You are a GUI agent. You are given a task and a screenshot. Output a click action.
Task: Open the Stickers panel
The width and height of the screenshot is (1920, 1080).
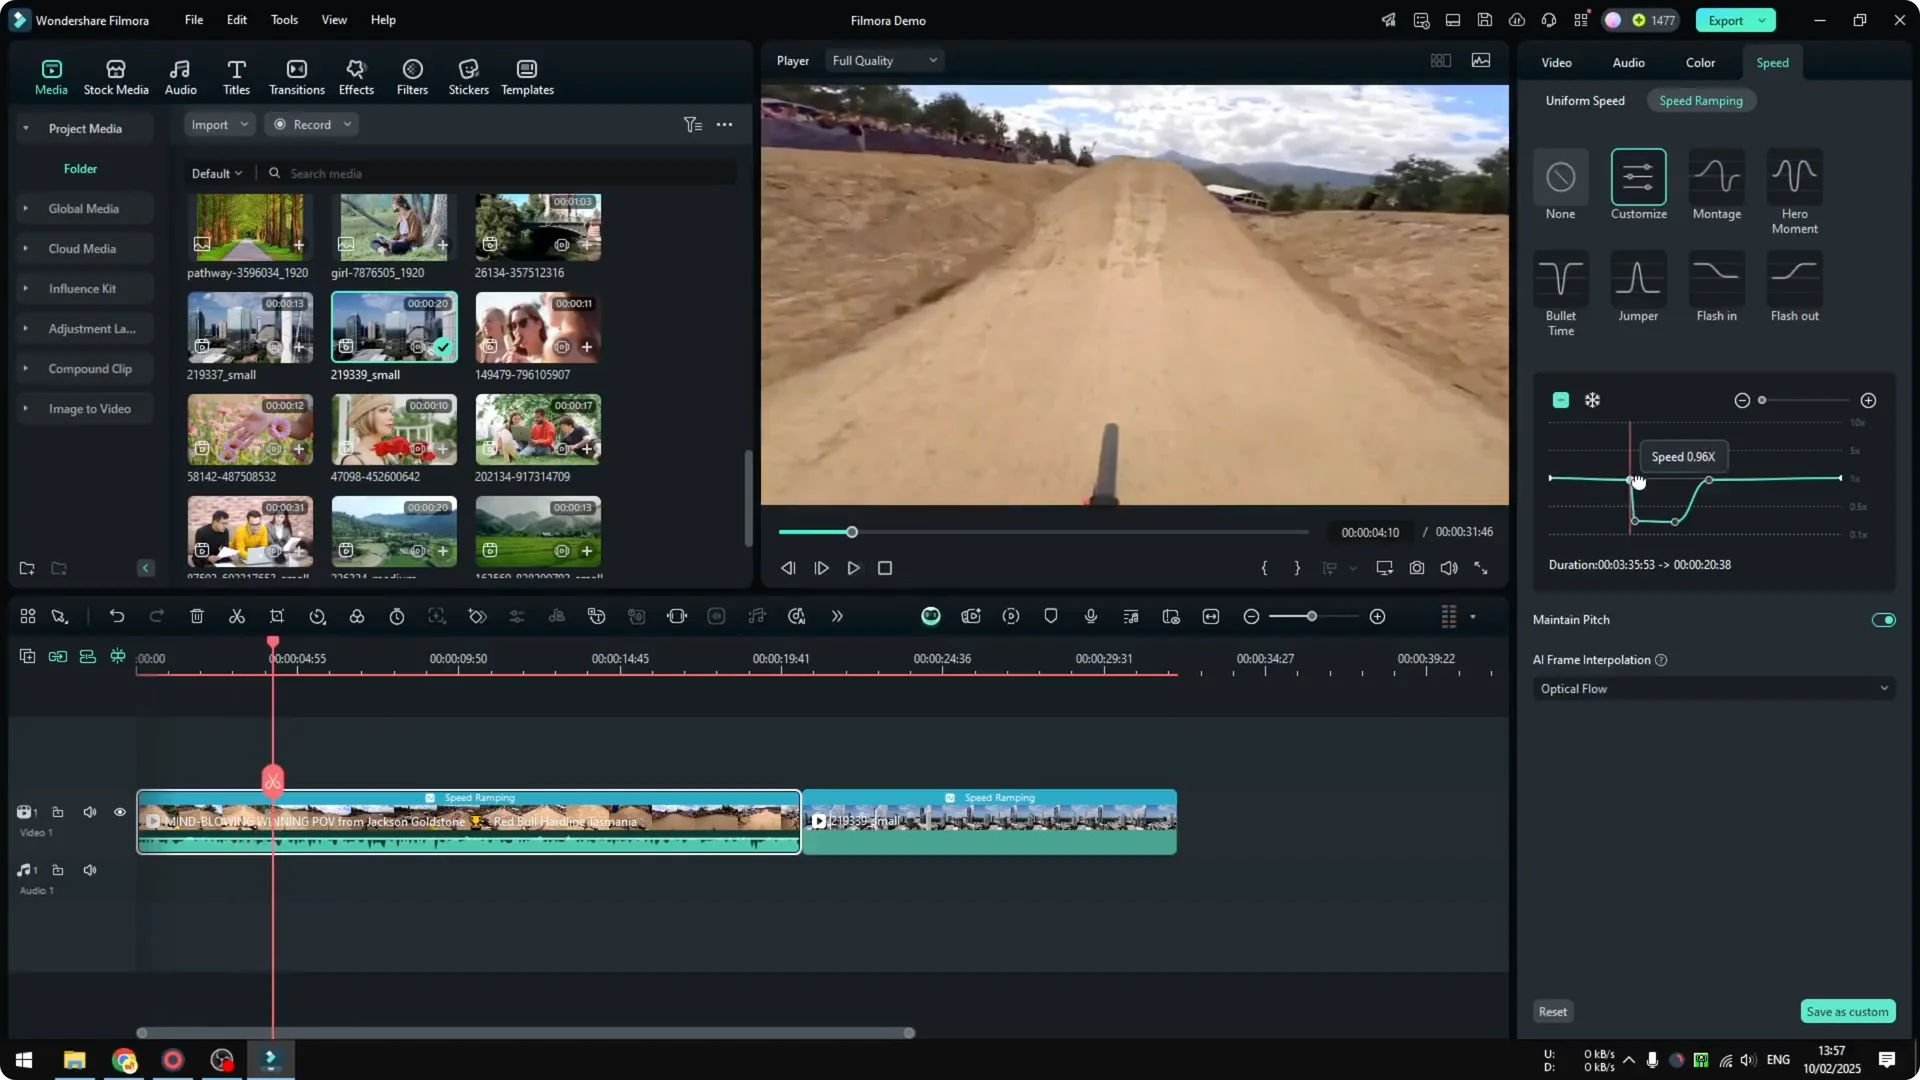tap(468, 75)
